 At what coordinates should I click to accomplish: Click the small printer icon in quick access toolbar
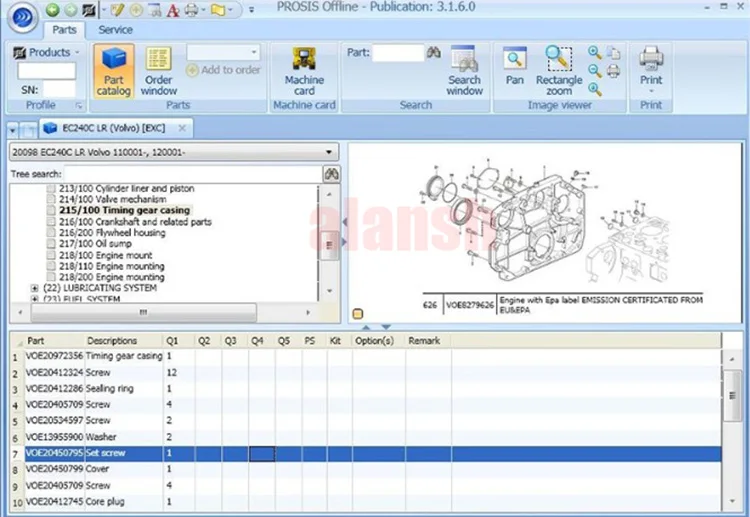(191, 10)
